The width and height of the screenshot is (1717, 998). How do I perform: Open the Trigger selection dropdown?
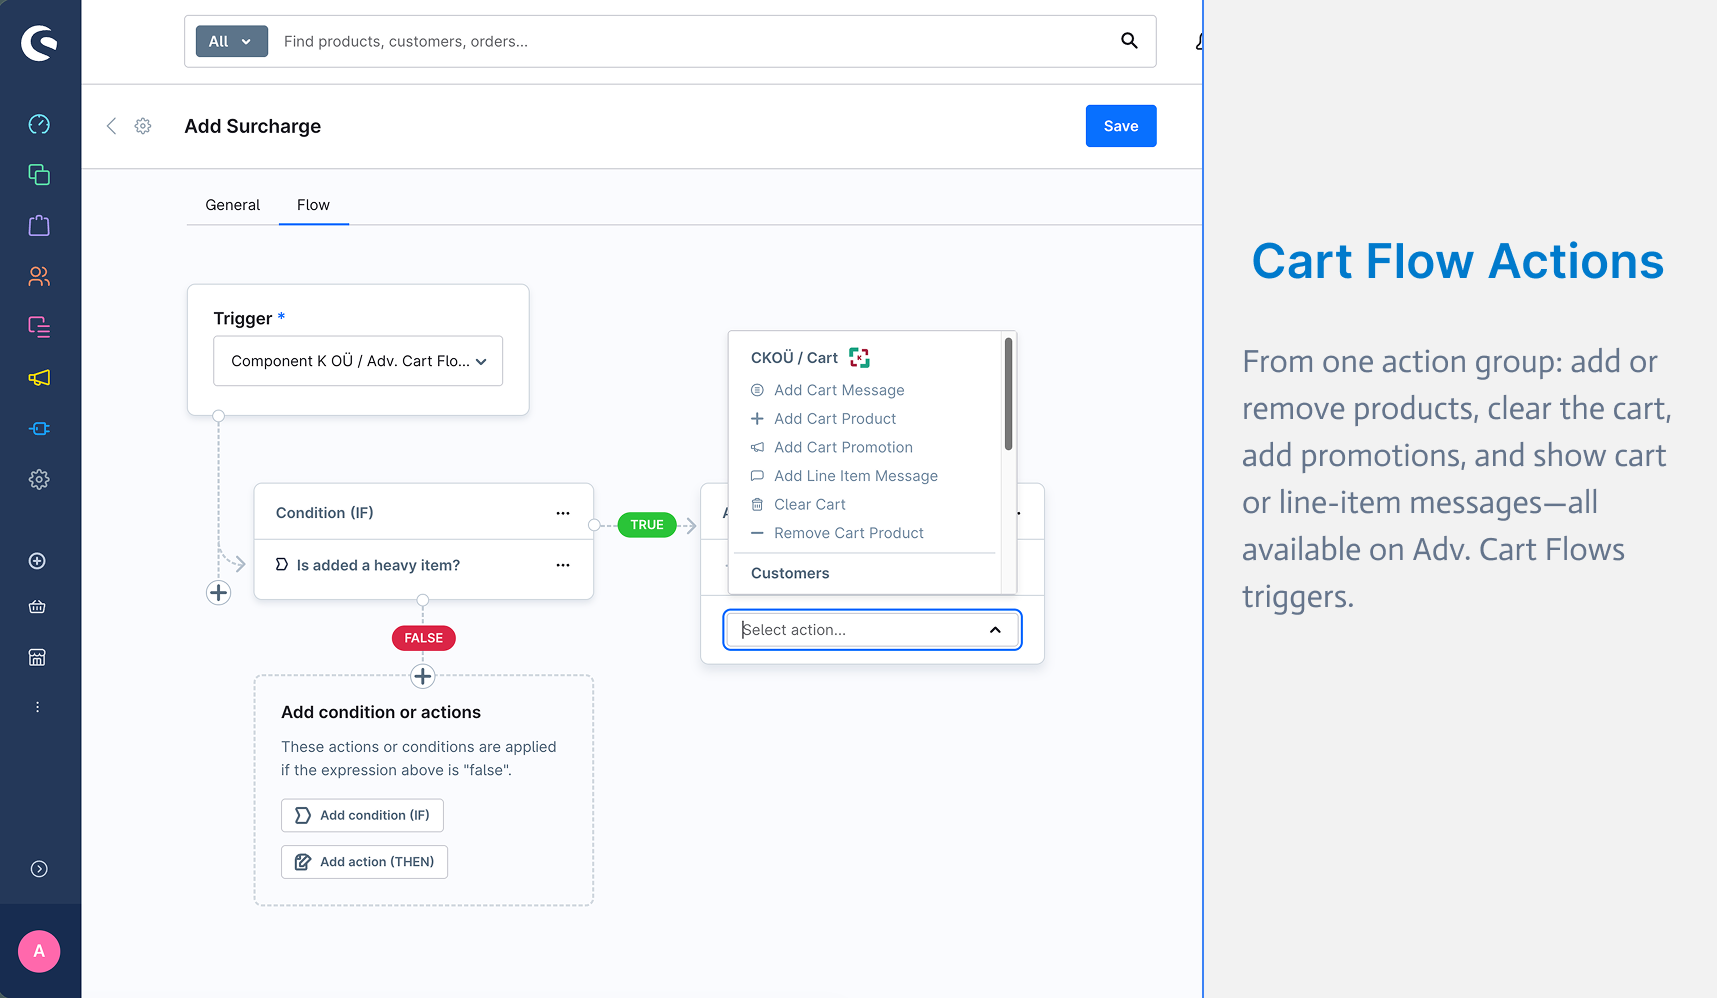click(x=358, y=361)
